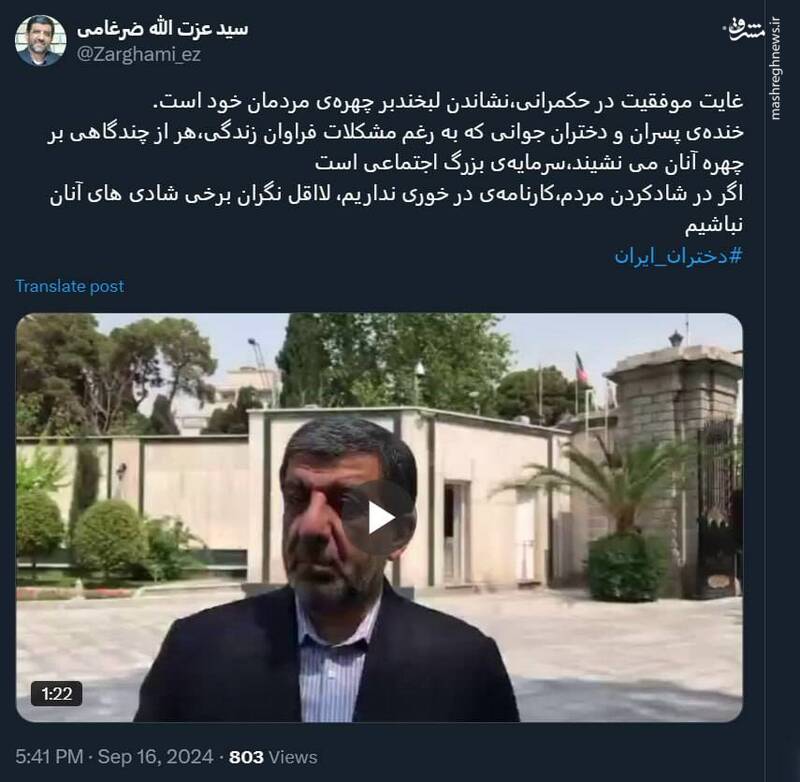Click the 5:41 PM timestamp
The height and width of the screenshot is (782, 800).
point(49,756)
